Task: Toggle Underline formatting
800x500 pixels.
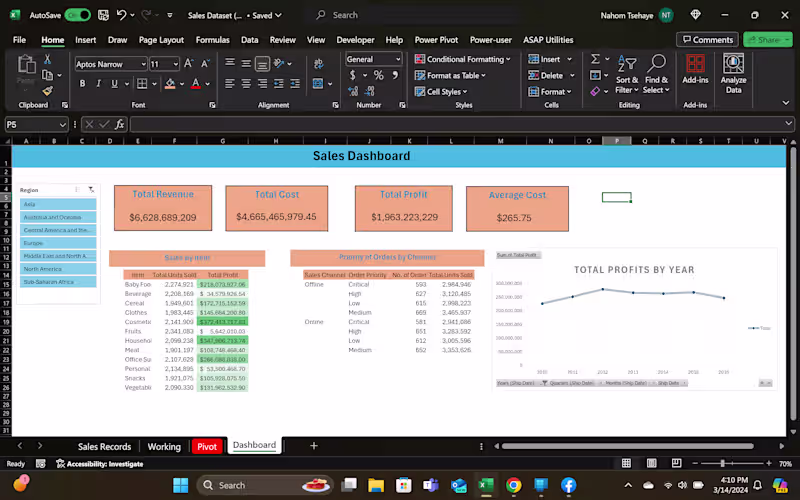Action: [114, 83]
